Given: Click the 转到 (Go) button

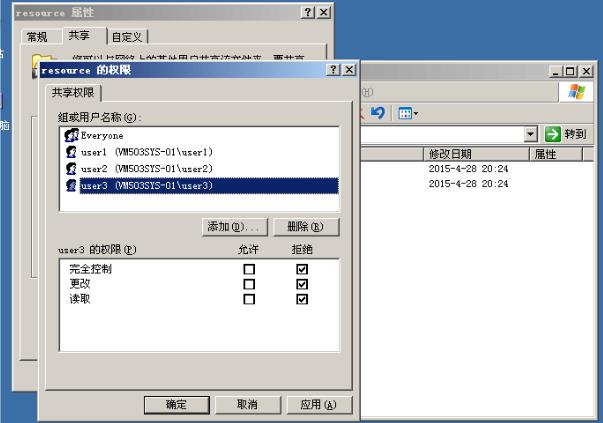Looking at the screenshot, I should [x=566, y=134].
